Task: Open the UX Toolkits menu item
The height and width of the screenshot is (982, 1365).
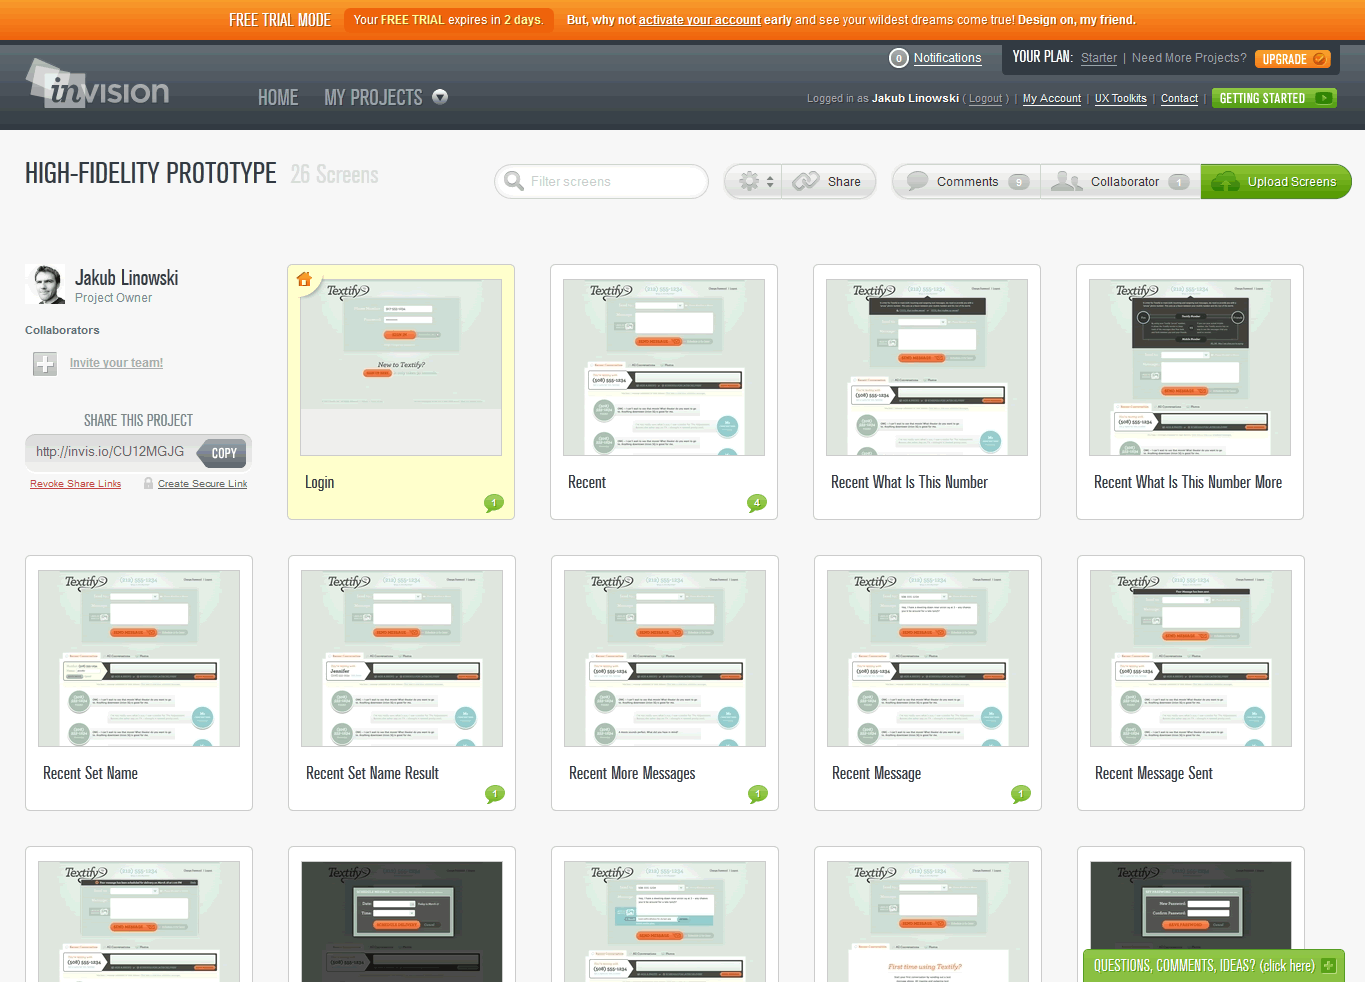Action: point(1120,98)
